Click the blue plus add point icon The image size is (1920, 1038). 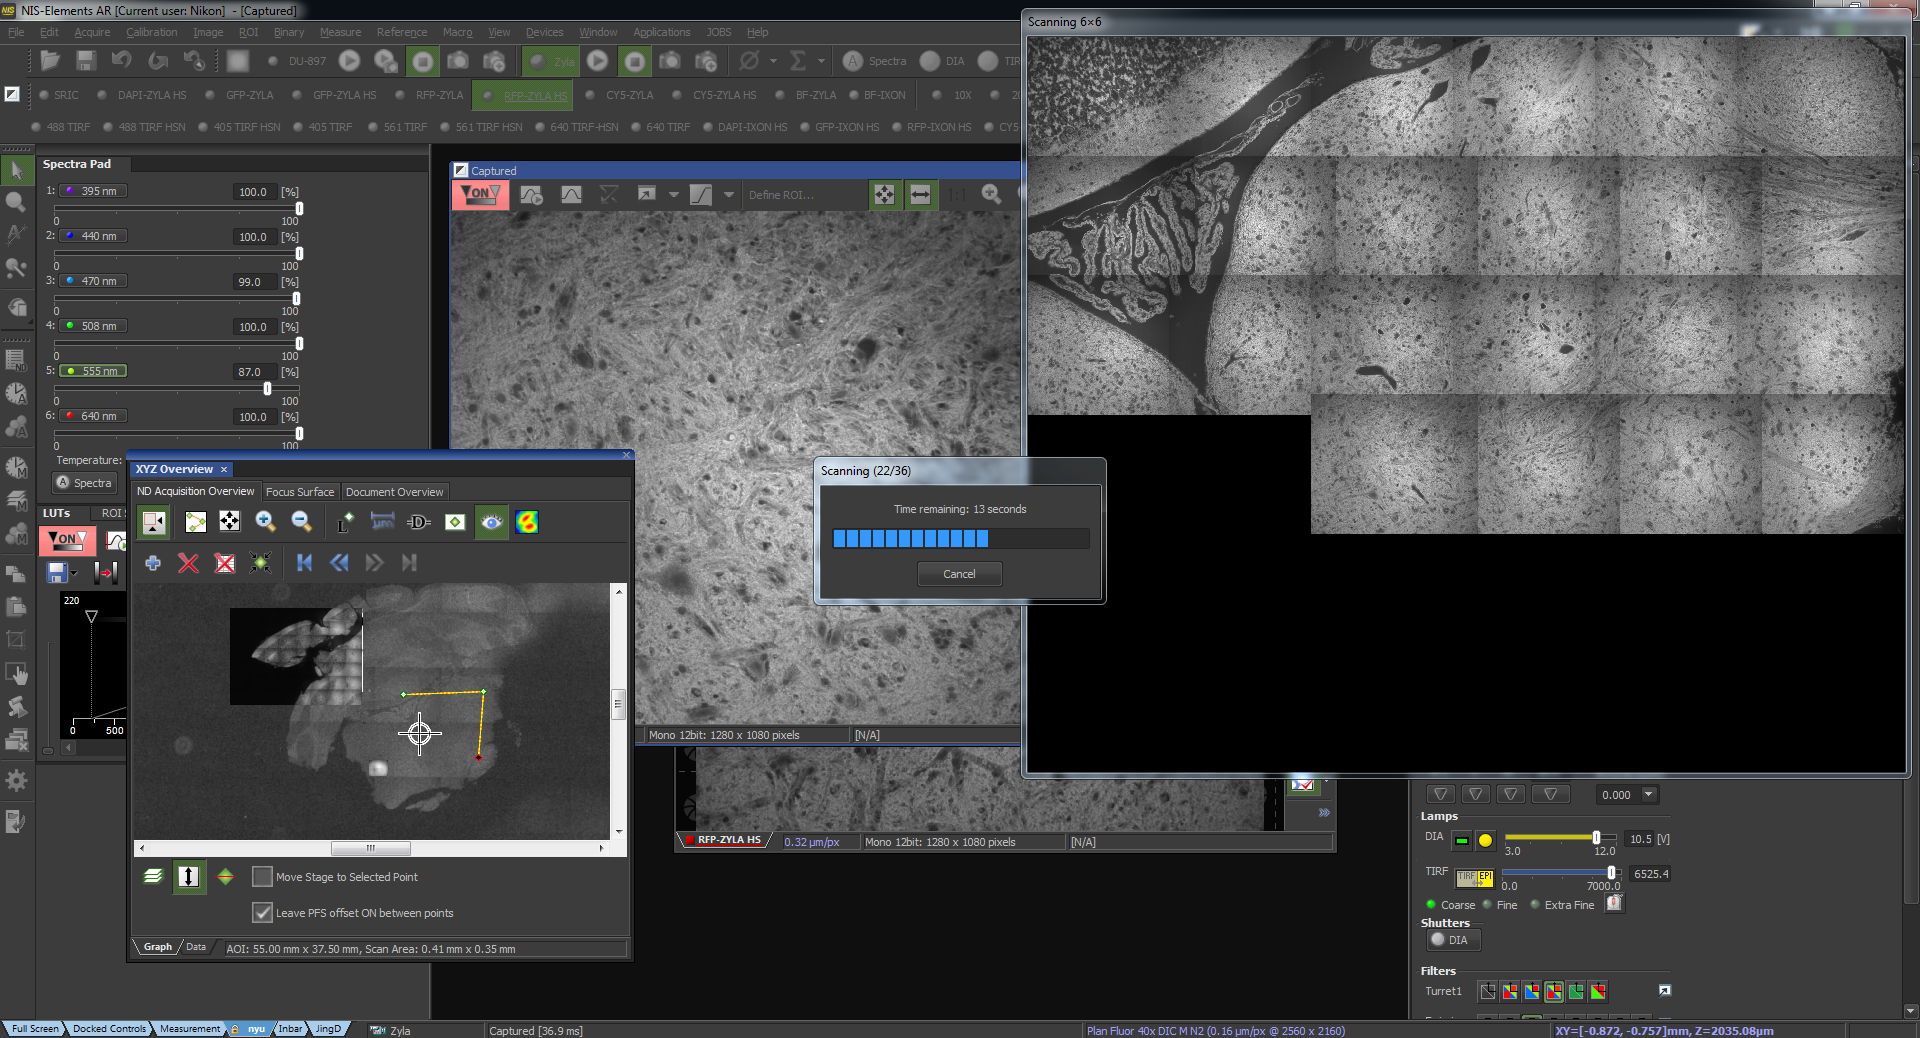coord(153,563)
